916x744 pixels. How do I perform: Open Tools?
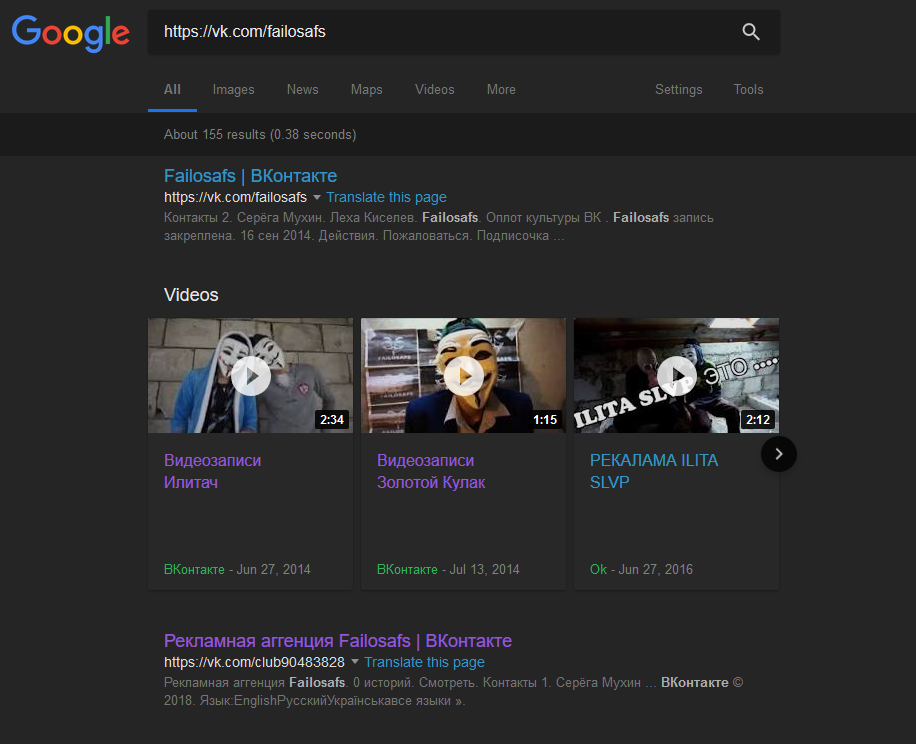(x=748, y=89)
